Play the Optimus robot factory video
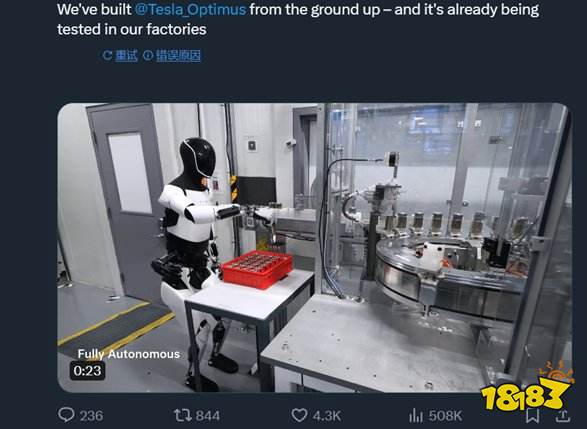 coord(314,247)
